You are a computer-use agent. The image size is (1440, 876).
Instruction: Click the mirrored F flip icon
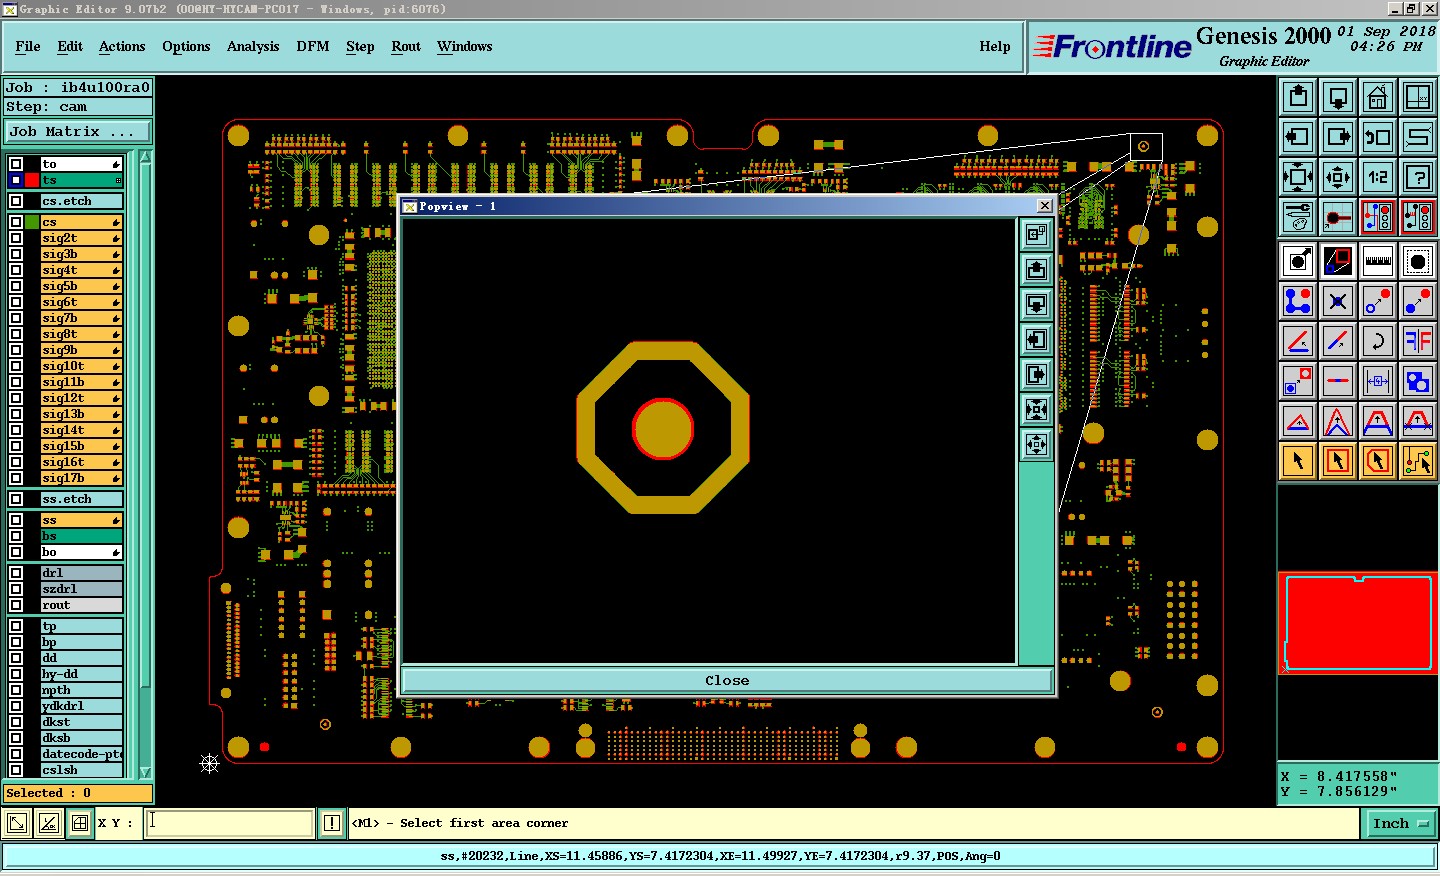1418,341
